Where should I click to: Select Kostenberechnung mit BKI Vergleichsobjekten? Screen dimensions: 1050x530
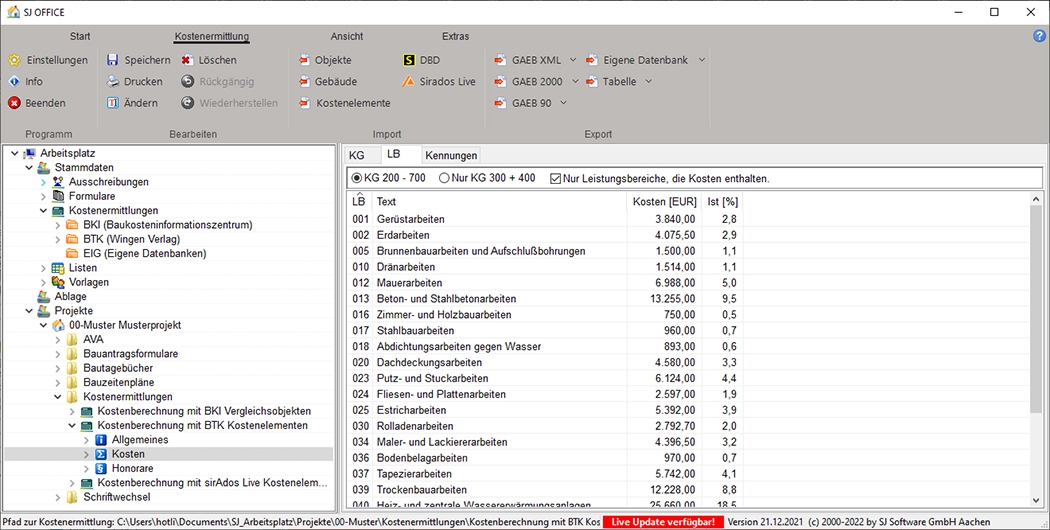(x=204, y=411)
